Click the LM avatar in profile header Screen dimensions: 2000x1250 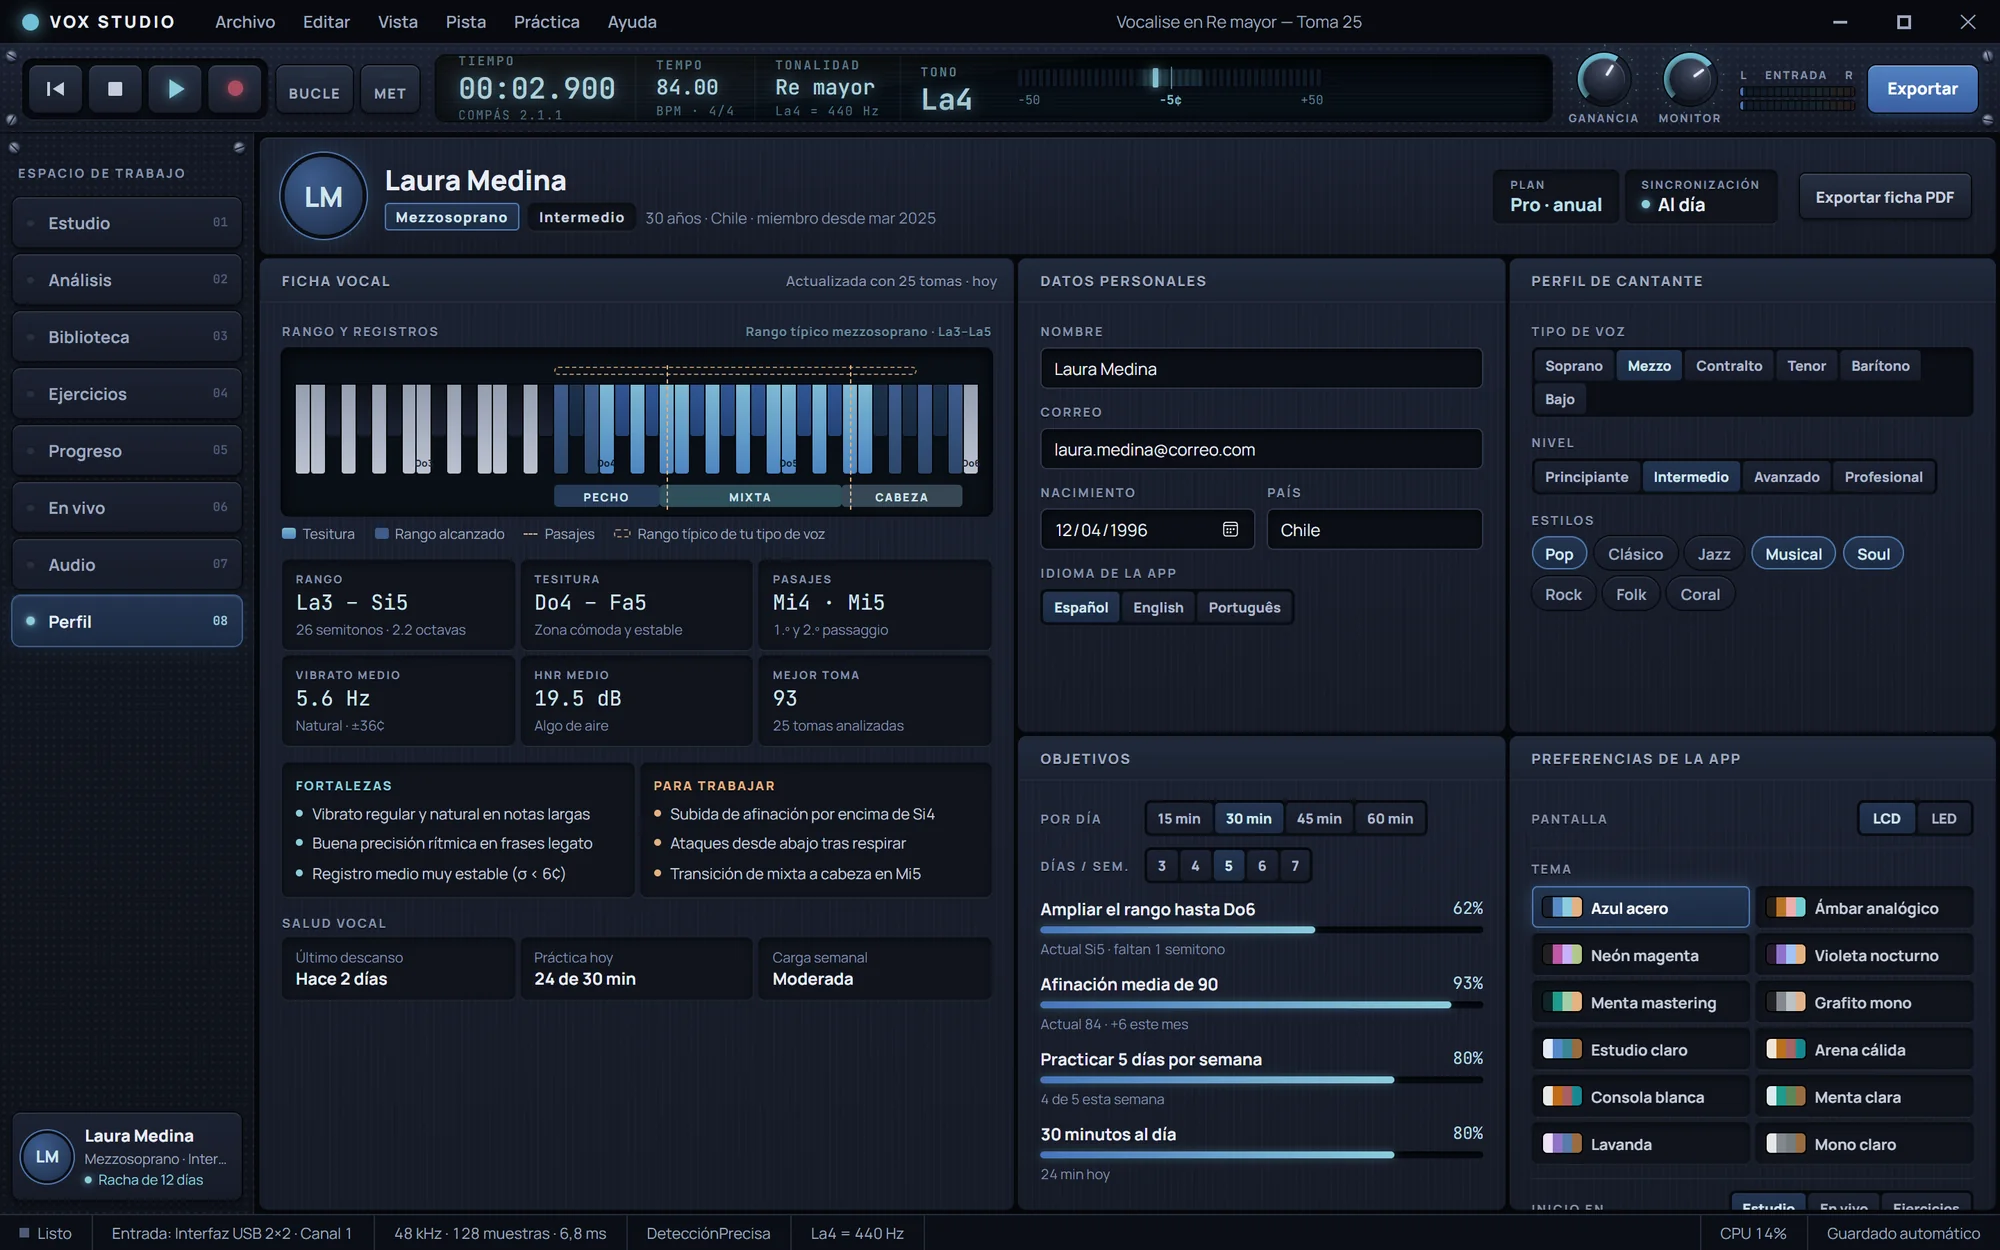(x=323, y=196)
